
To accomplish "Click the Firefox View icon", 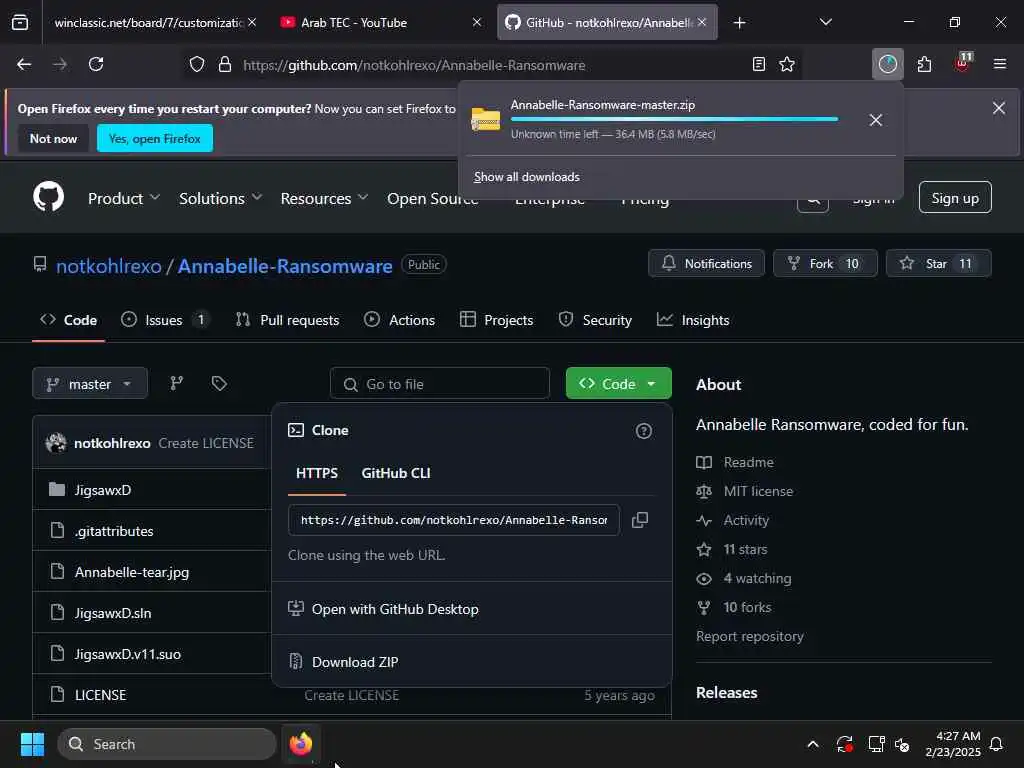I will point(20,22).
